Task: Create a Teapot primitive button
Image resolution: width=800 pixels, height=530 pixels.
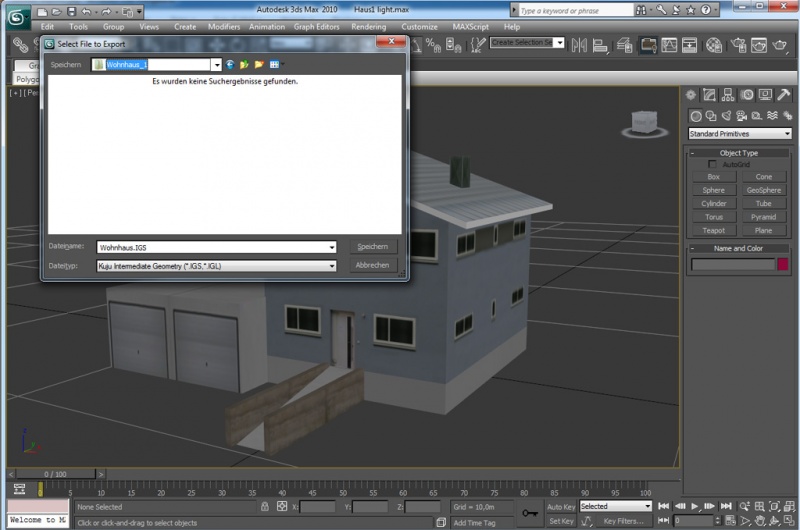Action: tap(713, 230)
